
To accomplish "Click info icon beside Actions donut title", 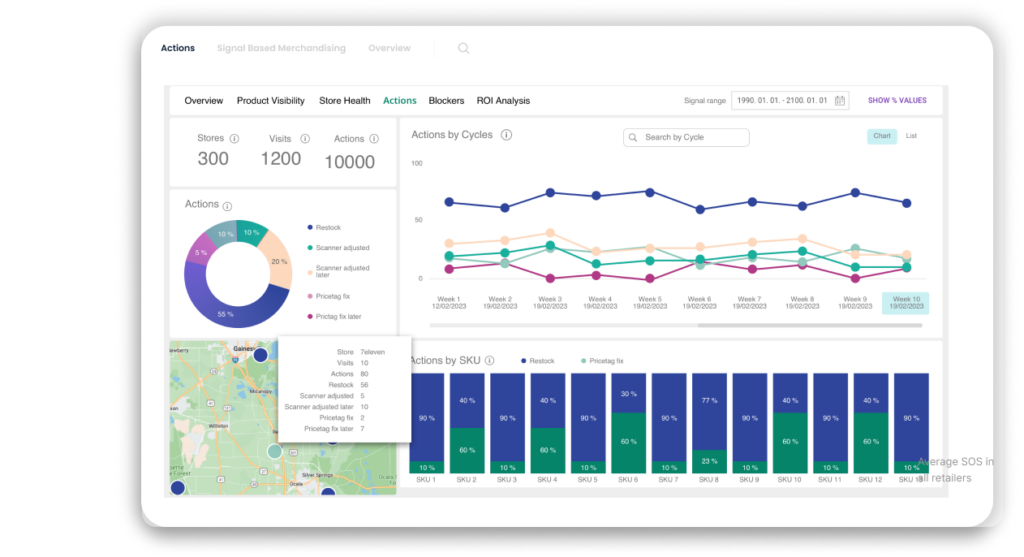I will click(x=228, y=205).
